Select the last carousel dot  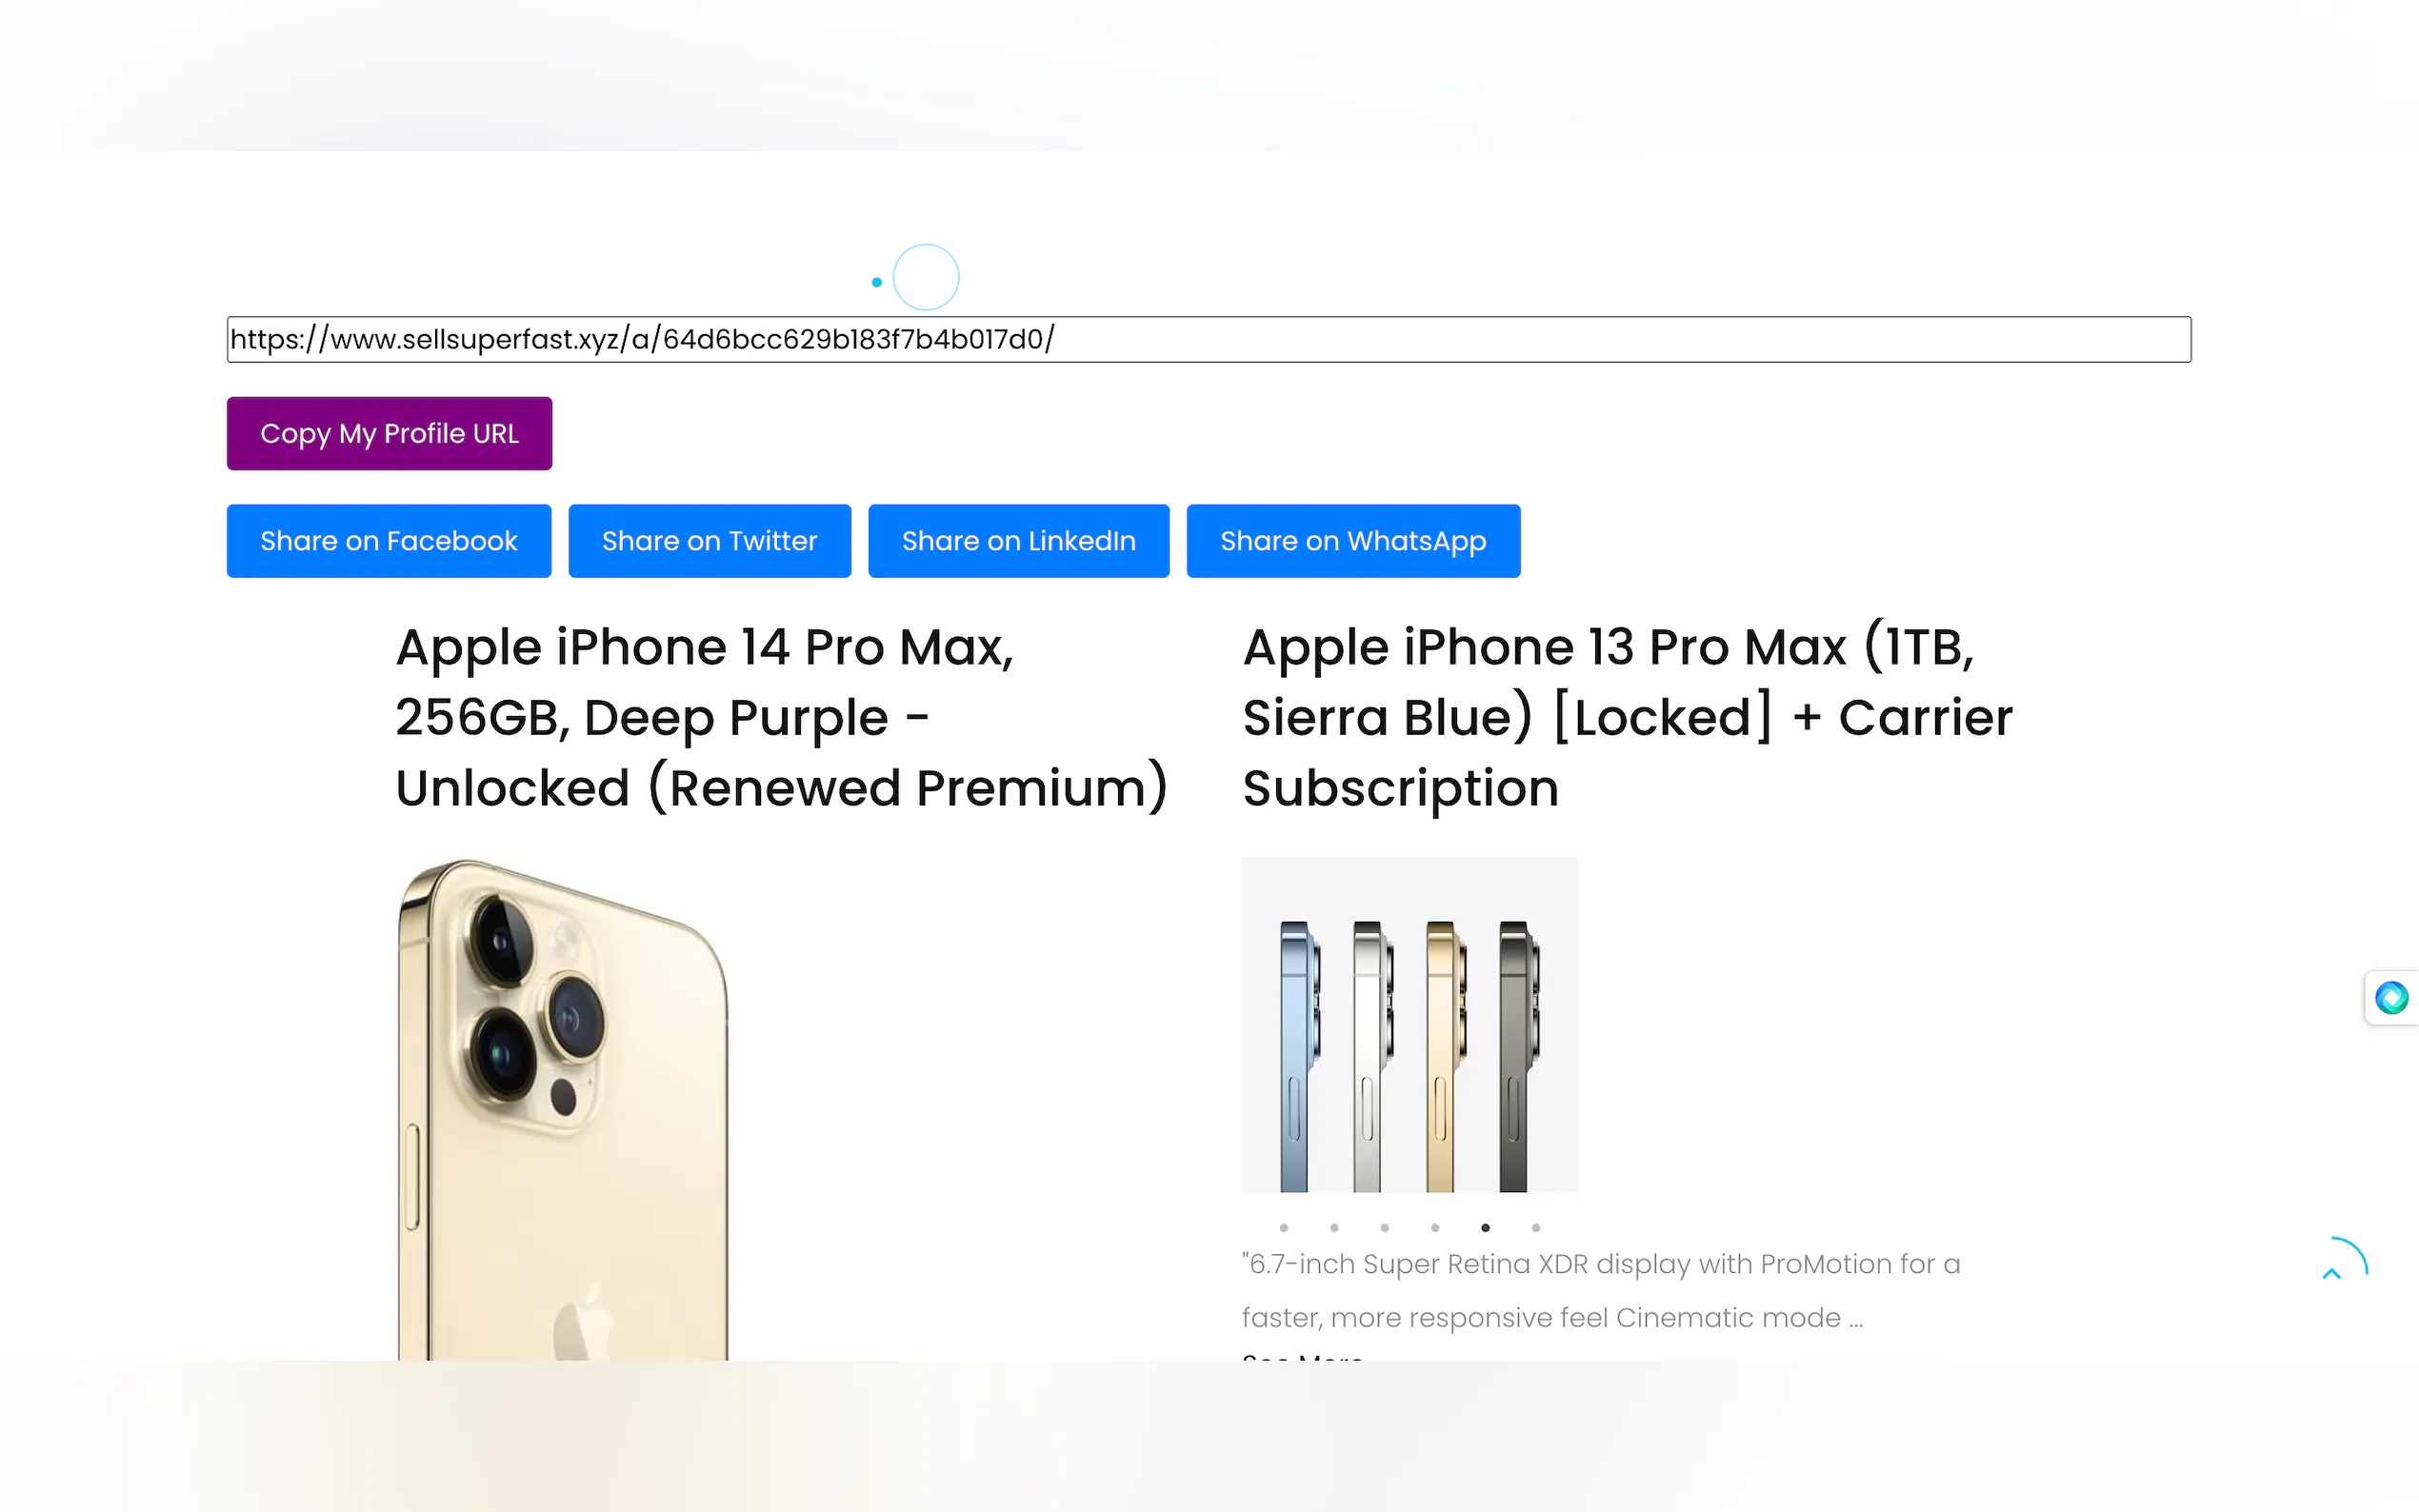(1536, 1228)
